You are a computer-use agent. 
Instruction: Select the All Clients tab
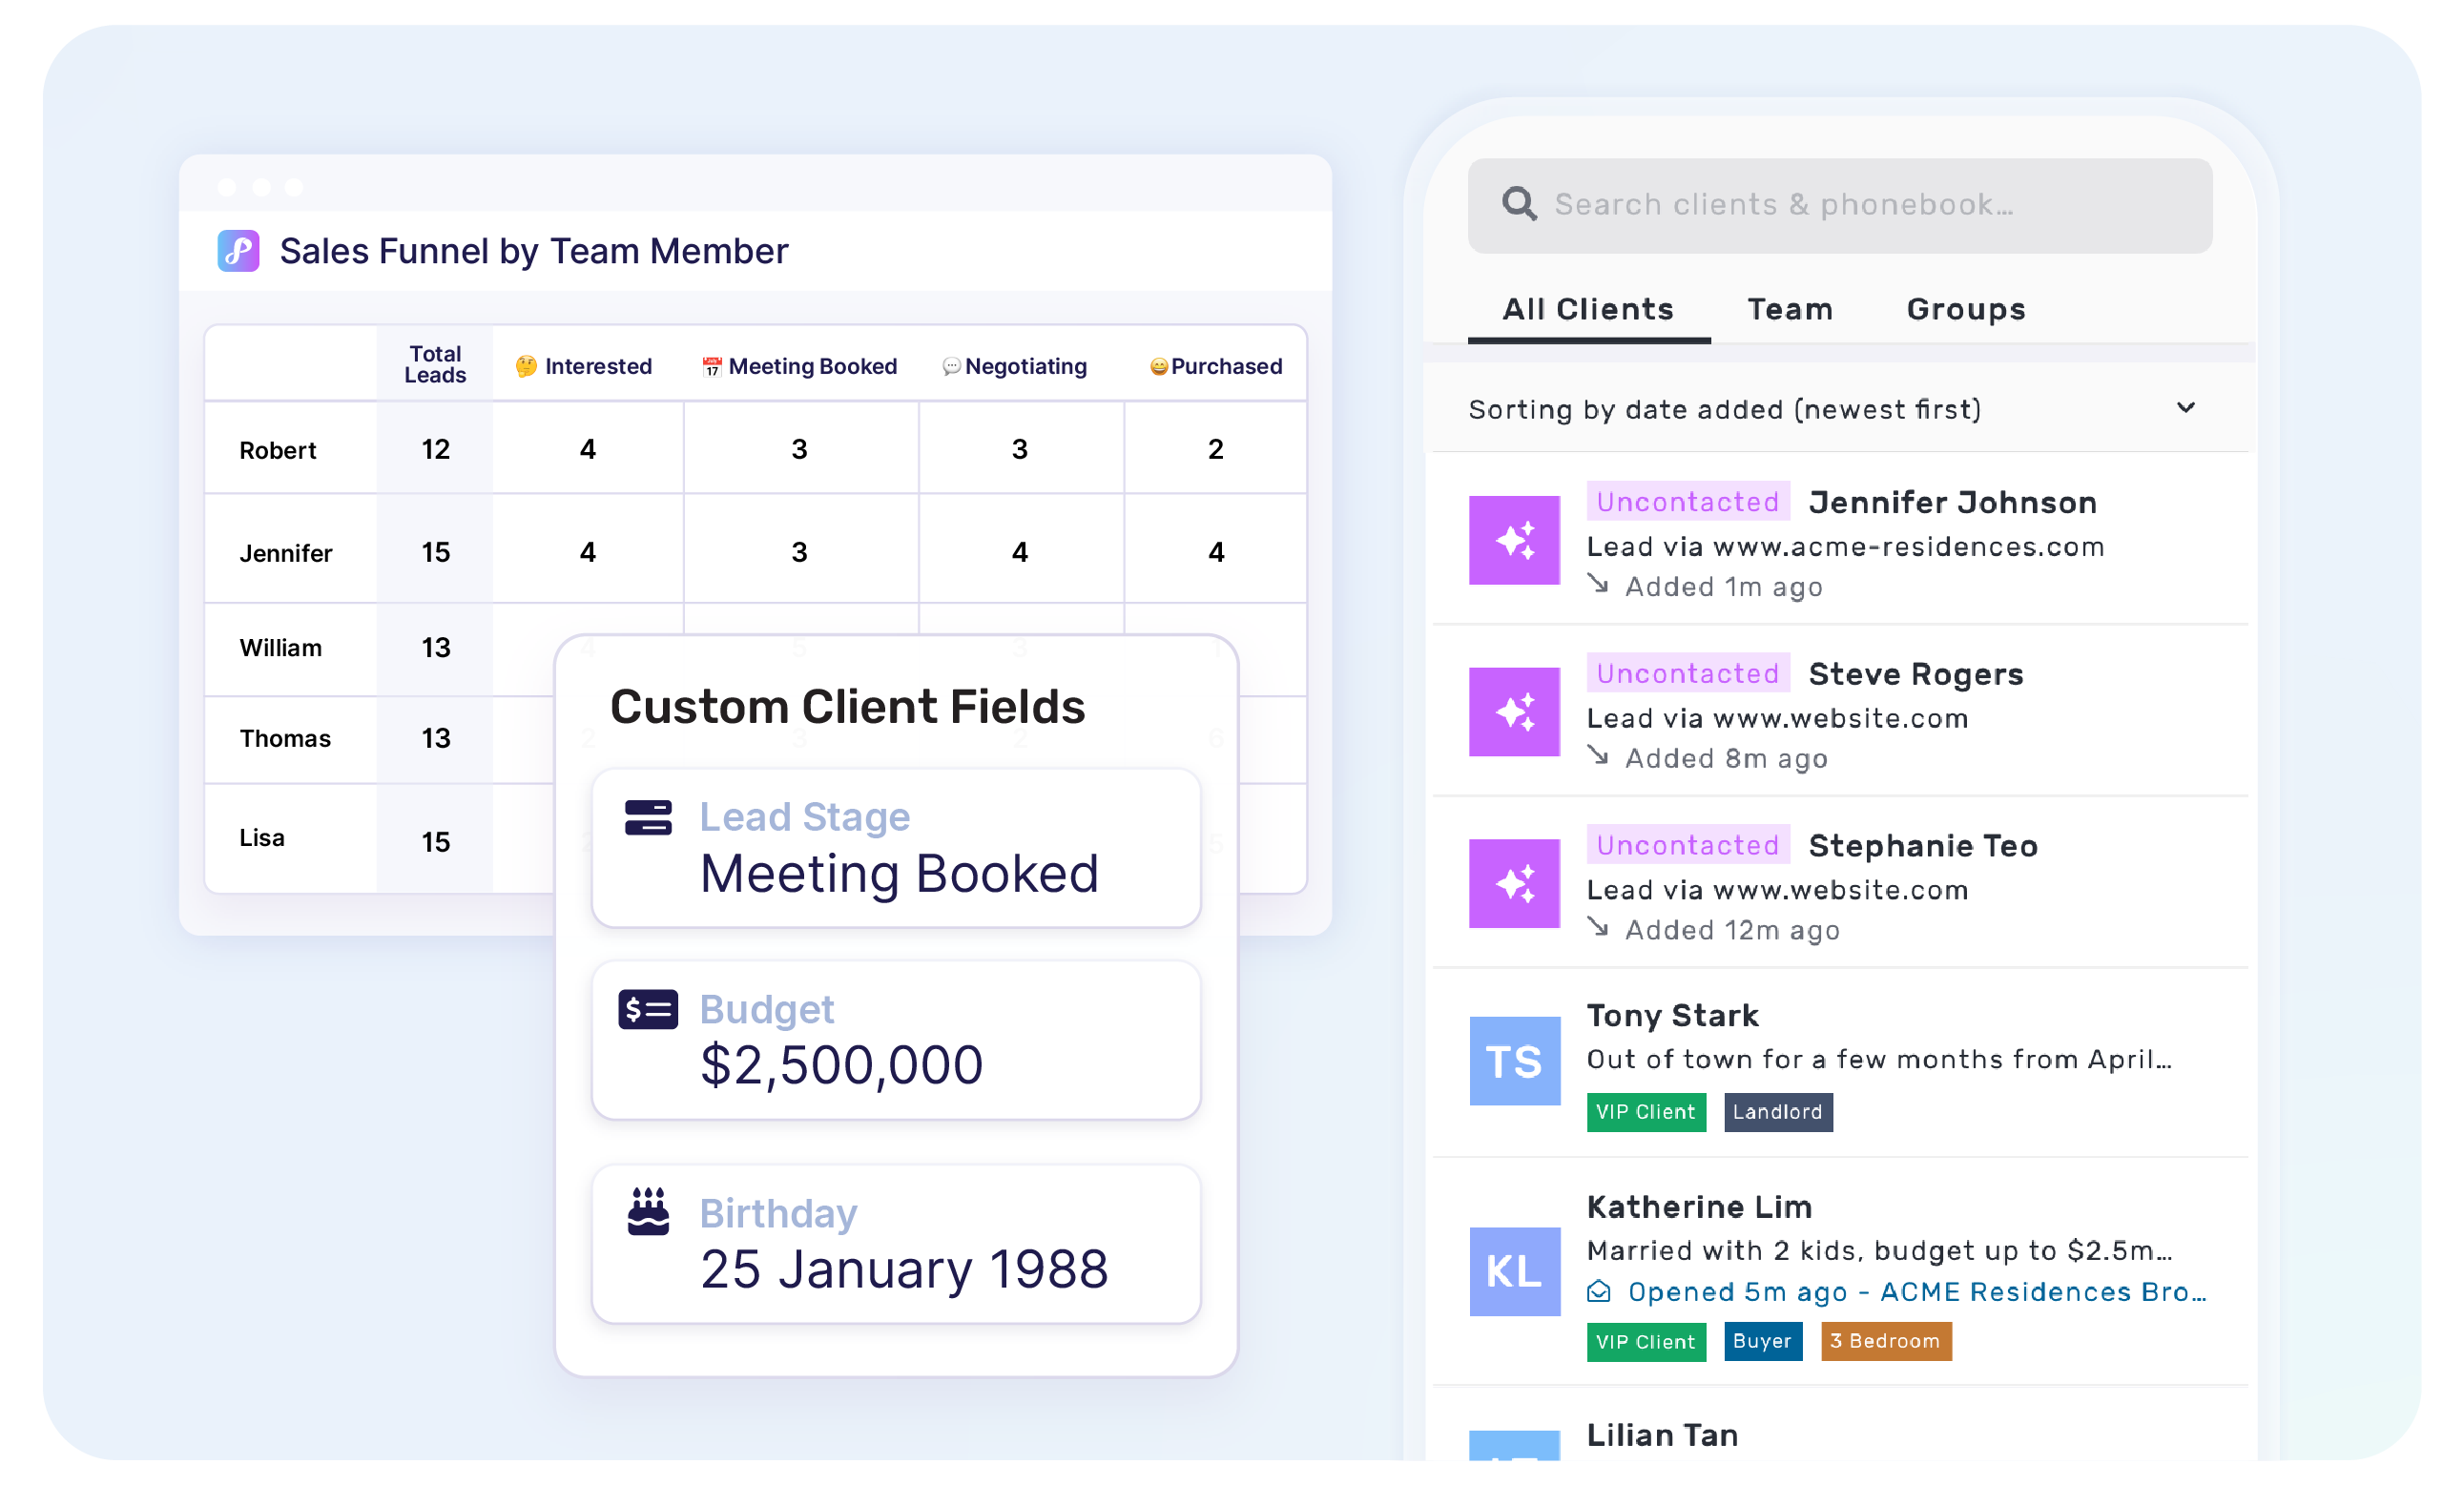[x=1588, y=309]
